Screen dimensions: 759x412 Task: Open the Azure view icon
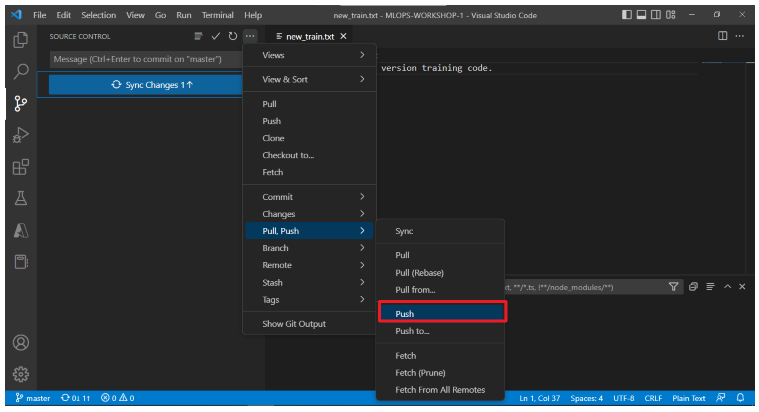[x=20, y=230]
